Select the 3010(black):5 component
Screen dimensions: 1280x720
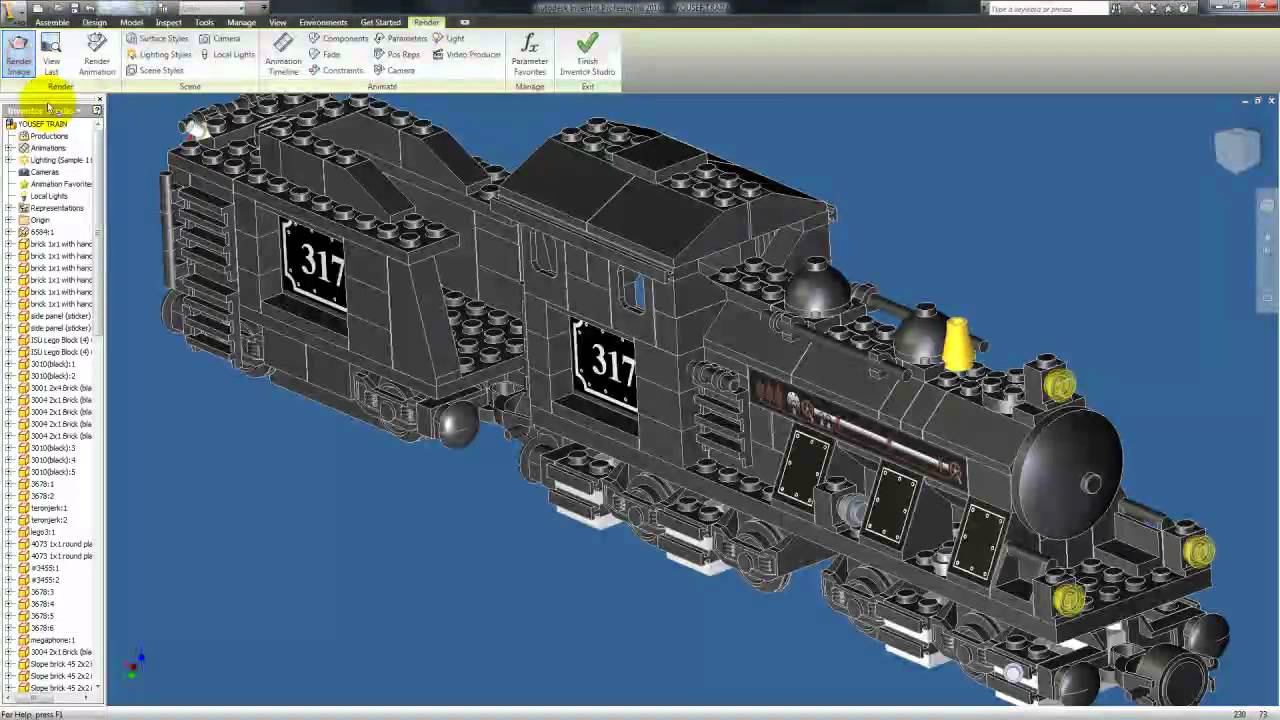point(53,472)
